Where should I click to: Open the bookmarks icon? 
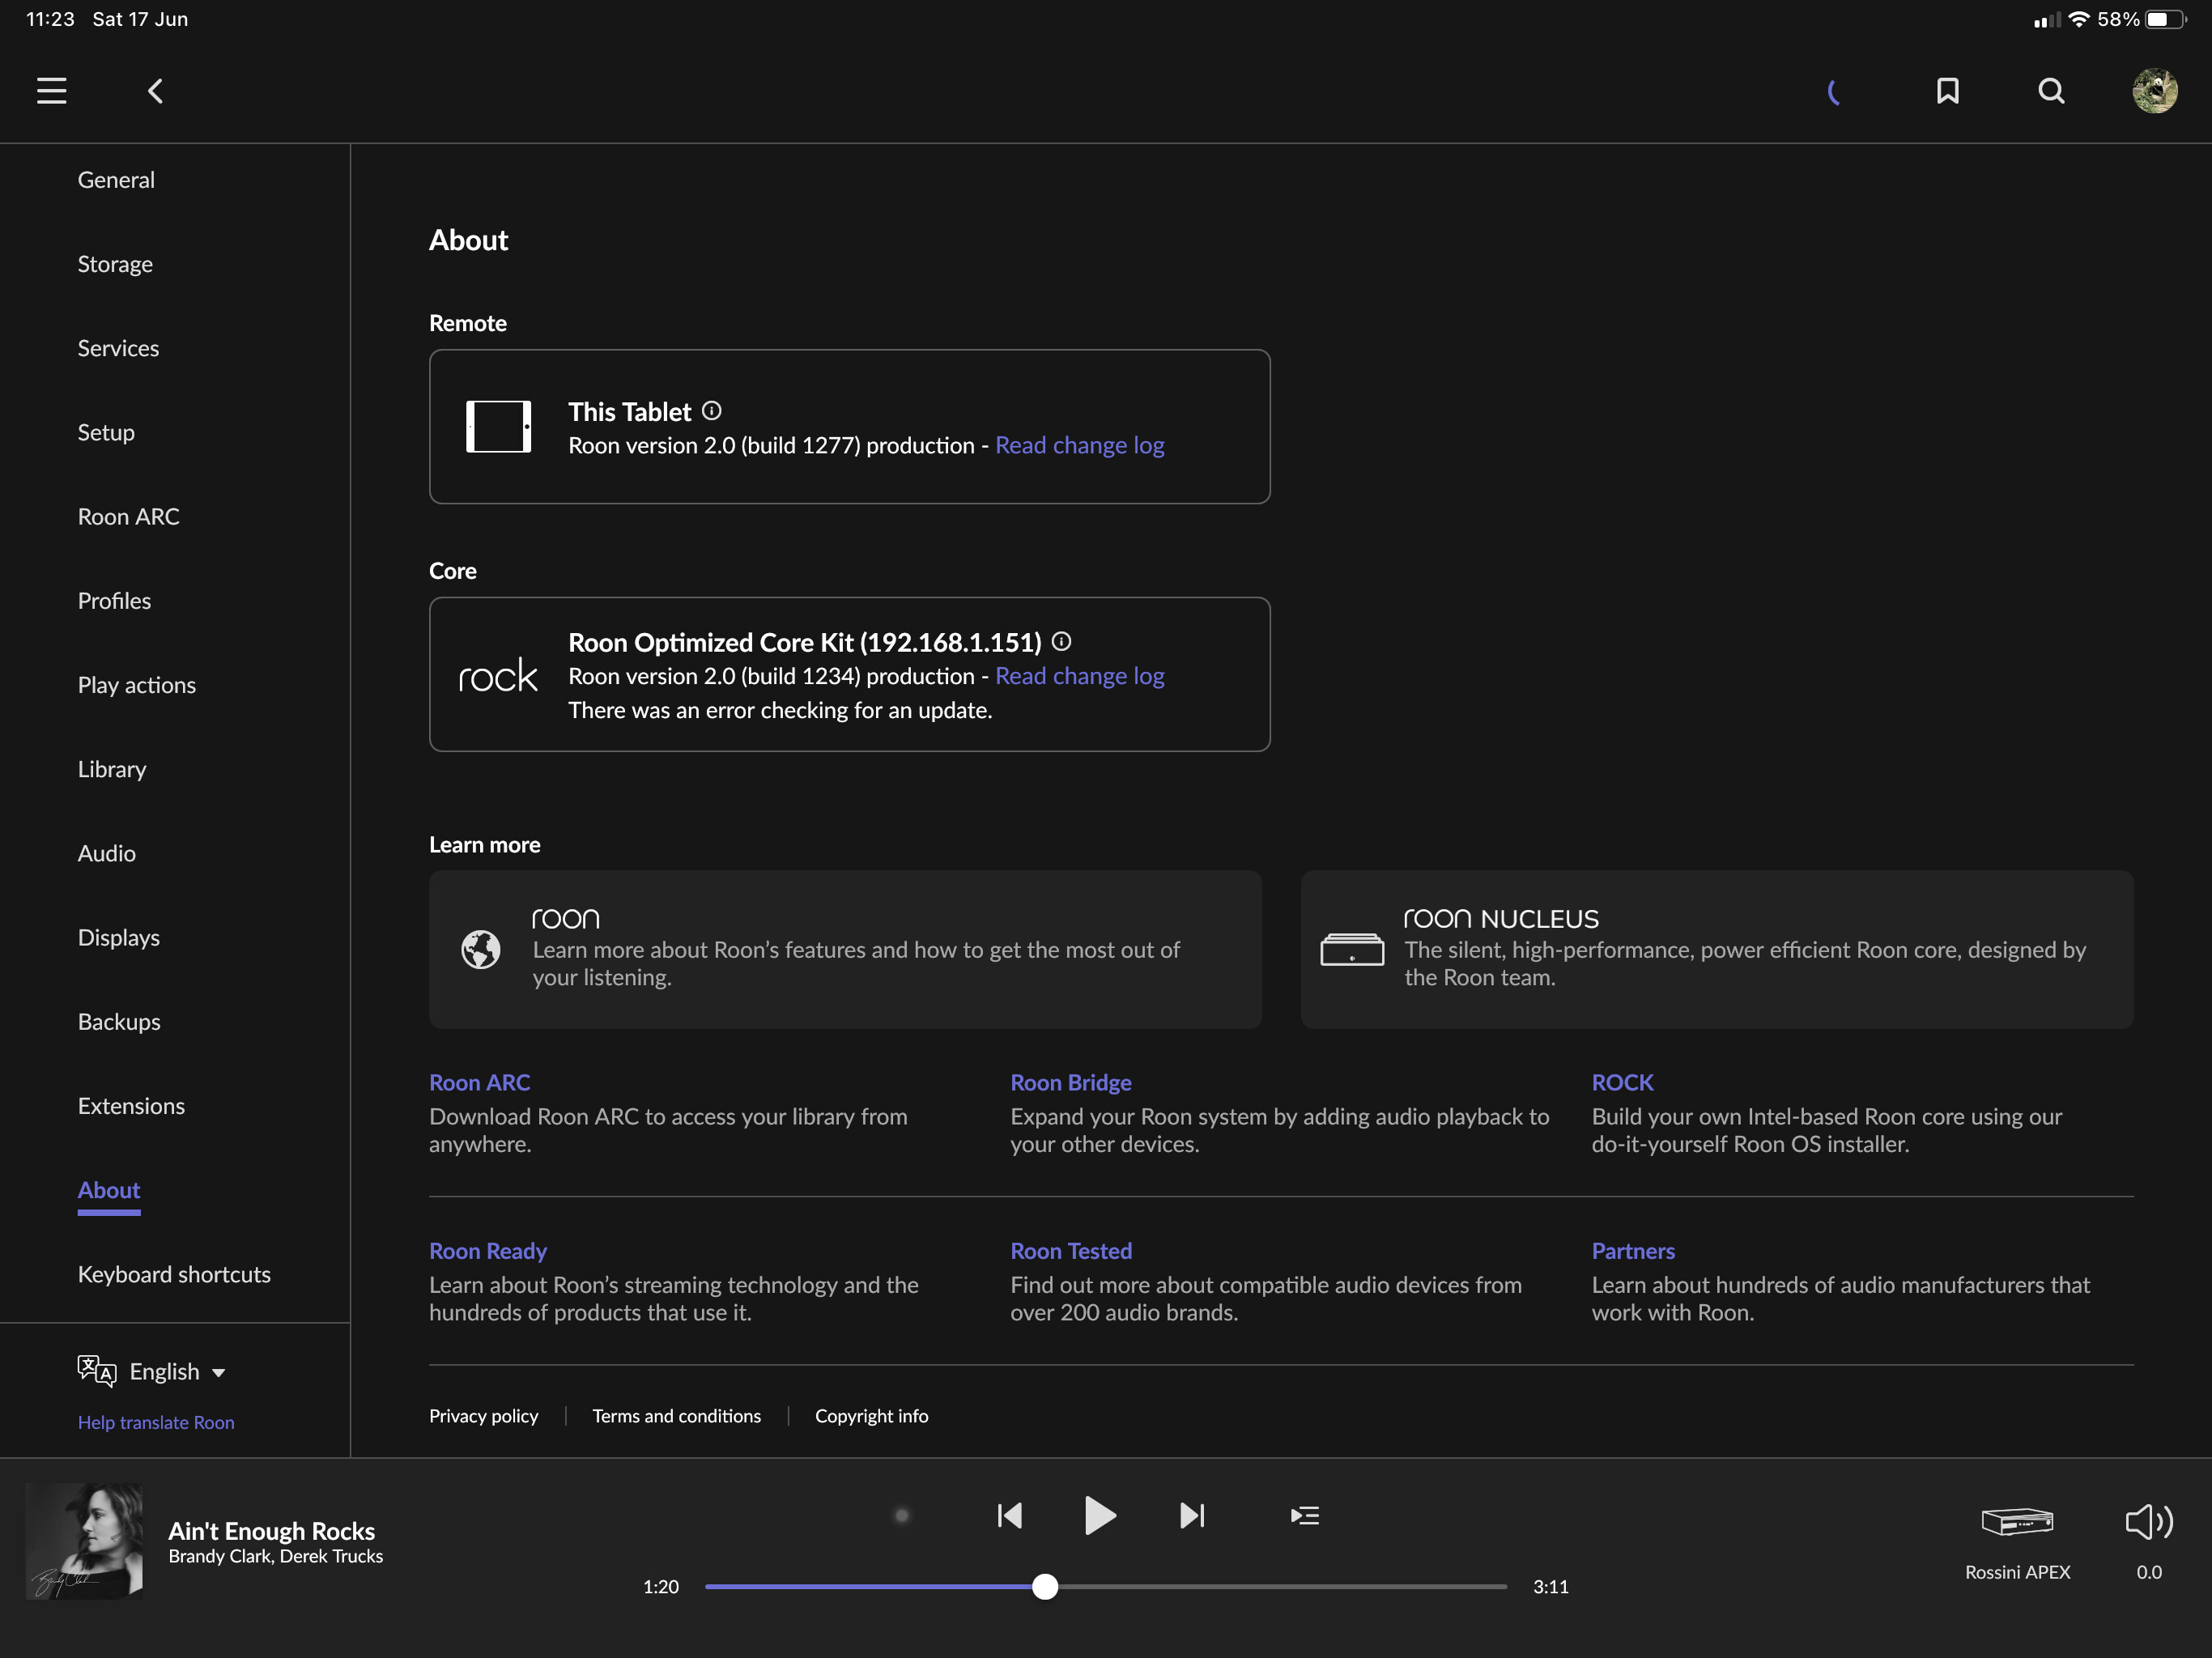tap(1947, 91)
